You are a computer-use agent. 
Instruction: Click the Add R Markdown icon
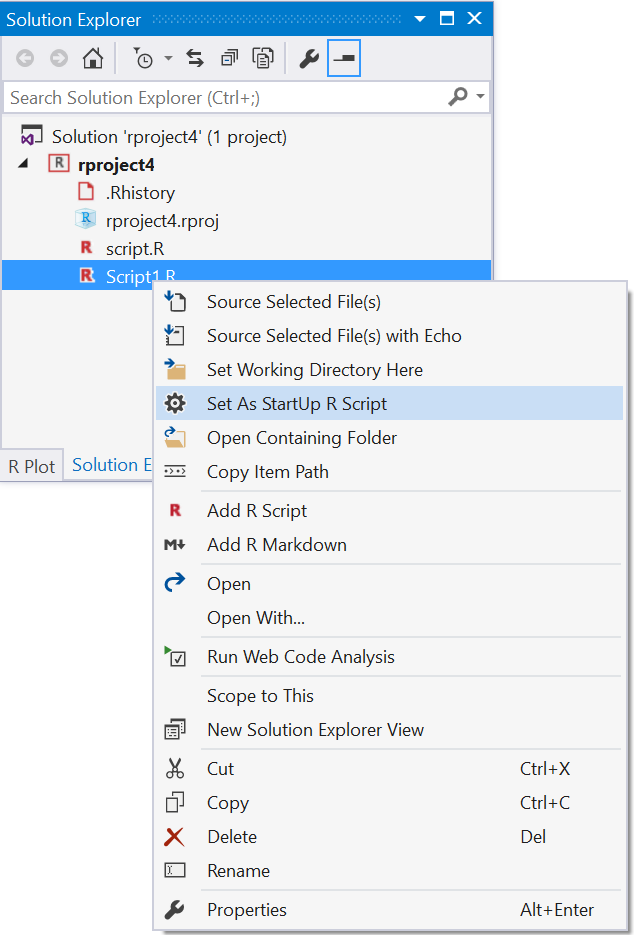pyautogui.click(x=175, y=544)
